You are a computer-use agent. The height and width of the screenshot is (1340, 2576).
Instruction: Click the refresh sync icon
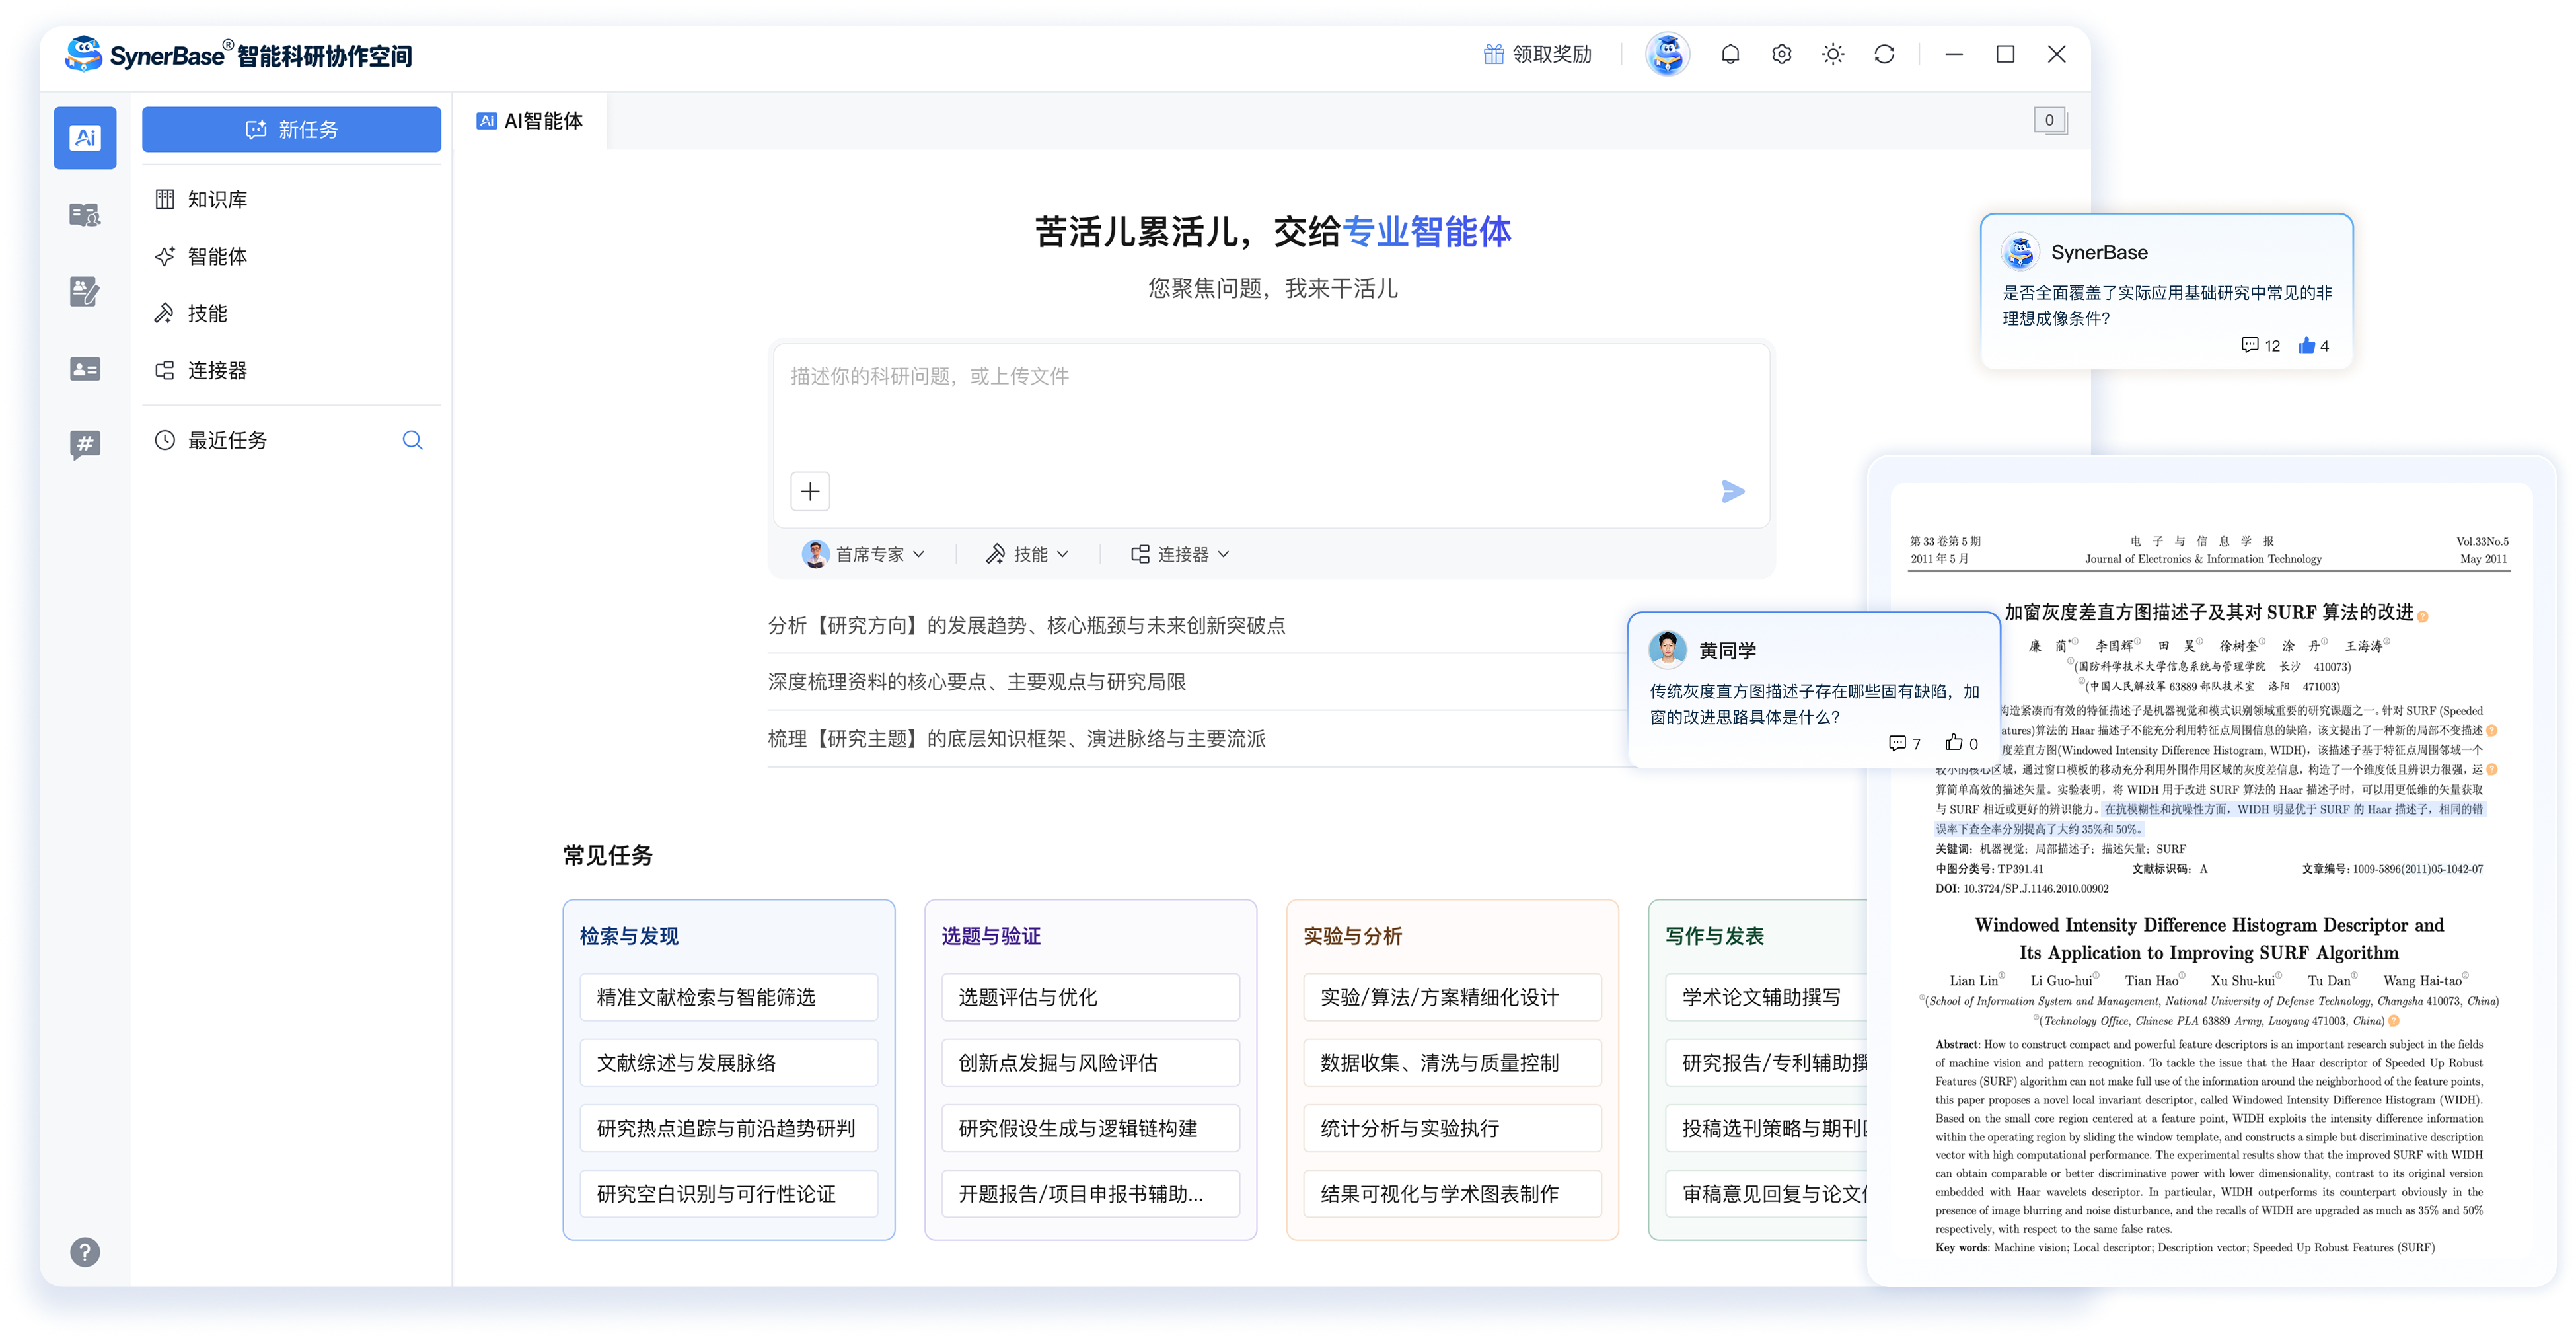click(1884, 54)
